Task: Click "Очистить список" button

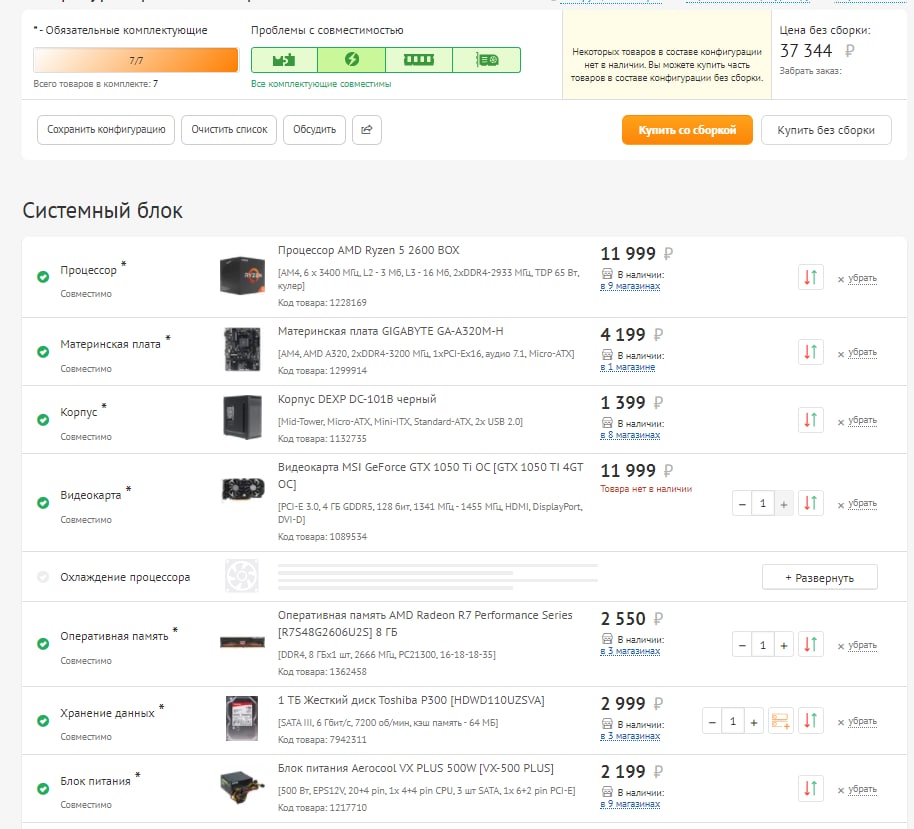Action: (x=229, y=130)
